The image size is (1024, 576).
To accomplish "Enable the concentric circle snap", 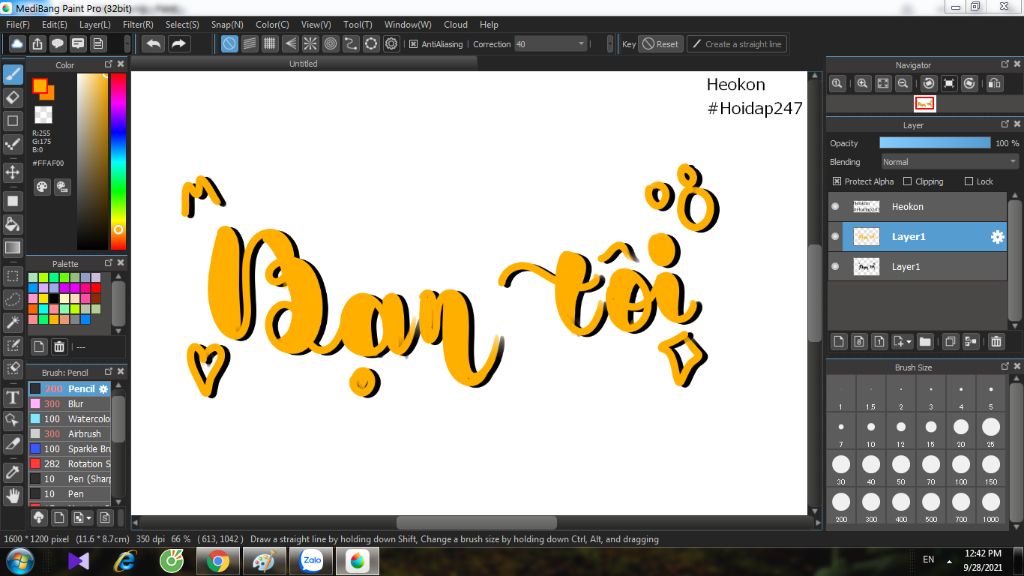I will click(330, 44).
